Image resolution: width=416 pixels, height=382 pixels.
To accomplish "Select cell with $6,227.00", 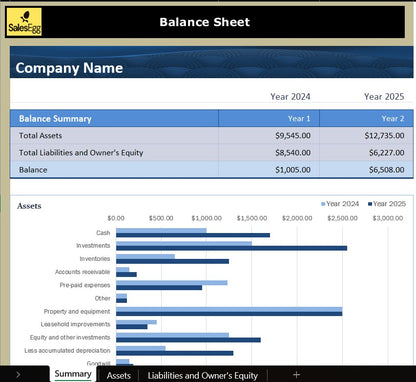I will coord(366,153).
